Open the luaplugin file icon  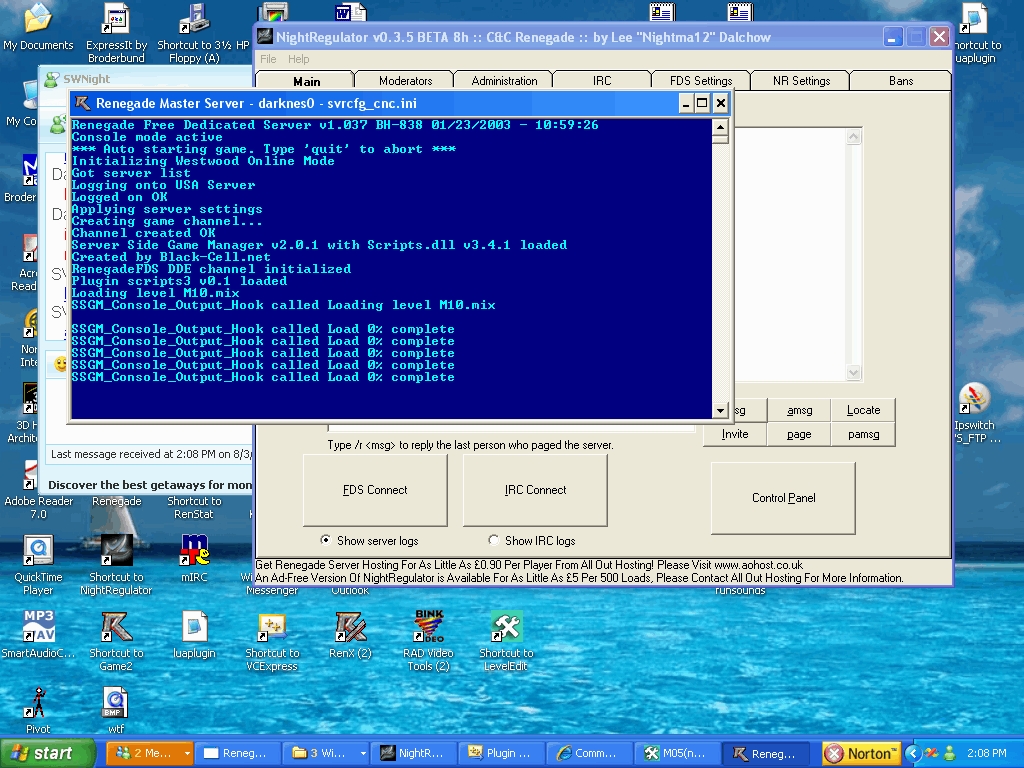(x=194, y=628)
